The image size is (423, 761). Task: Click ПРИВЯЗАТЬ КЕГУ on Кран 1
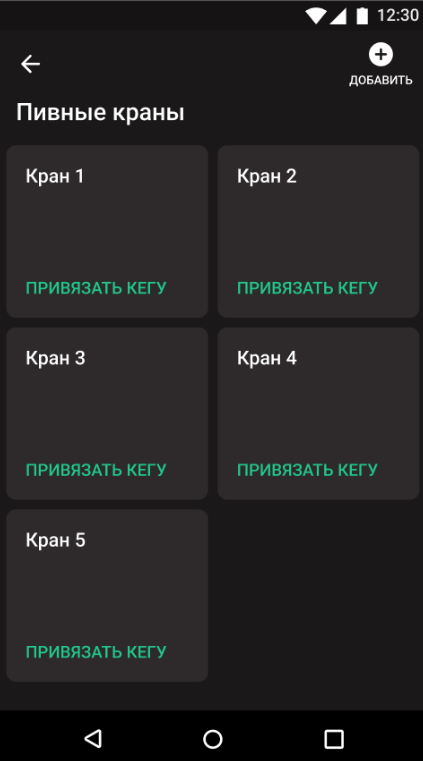[96, 288]
